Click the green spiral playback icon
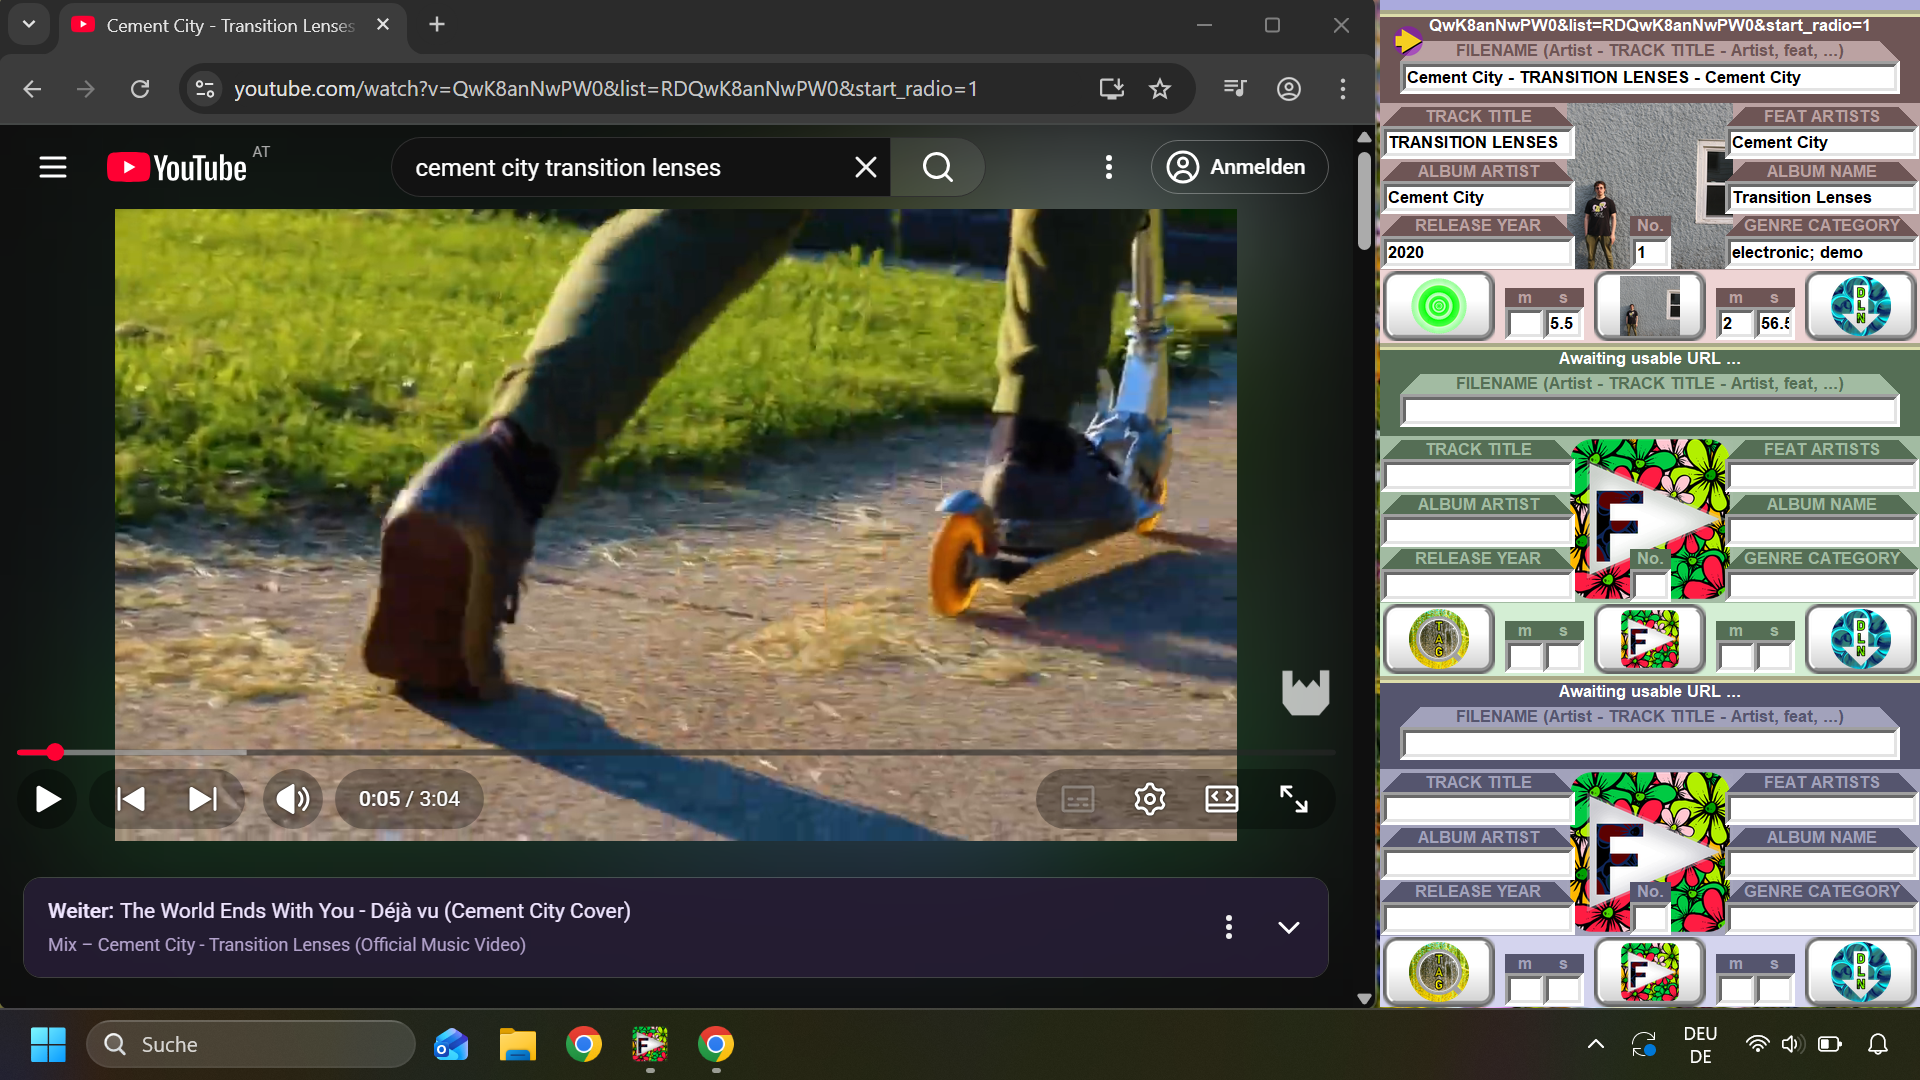1920x1080 pixels. (1438, 306)
